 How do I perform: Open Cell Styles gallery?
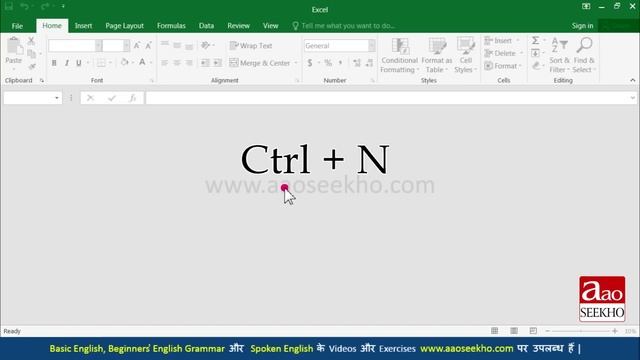coord(465,56)
